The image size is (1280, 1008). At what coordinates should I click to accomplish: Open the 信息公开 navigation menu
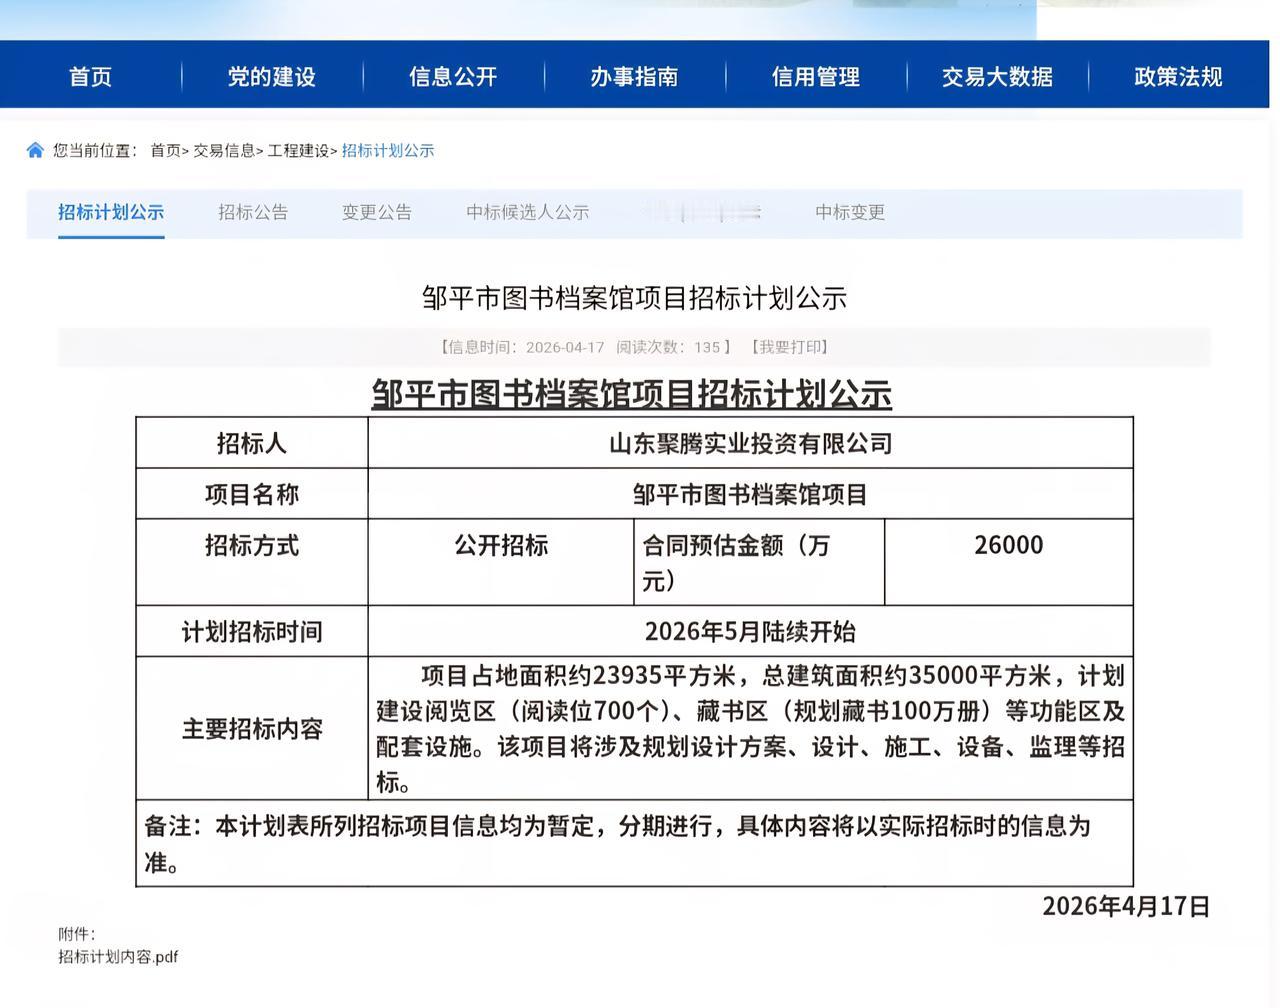tap(453, 77)
